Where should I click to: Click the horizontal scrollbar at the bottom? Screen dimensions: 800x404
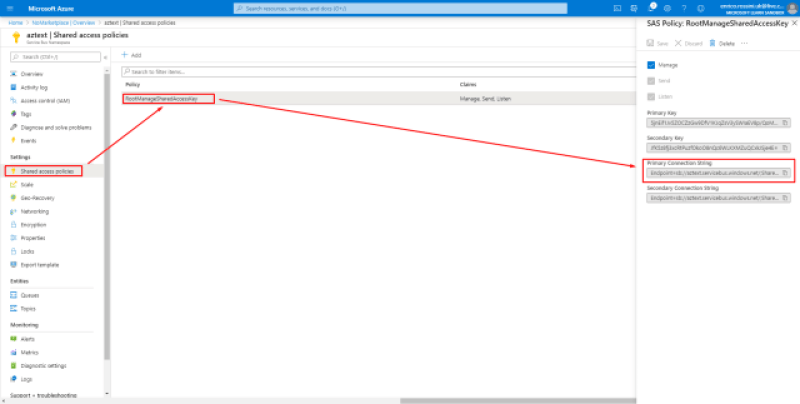[x=518, y=401]
